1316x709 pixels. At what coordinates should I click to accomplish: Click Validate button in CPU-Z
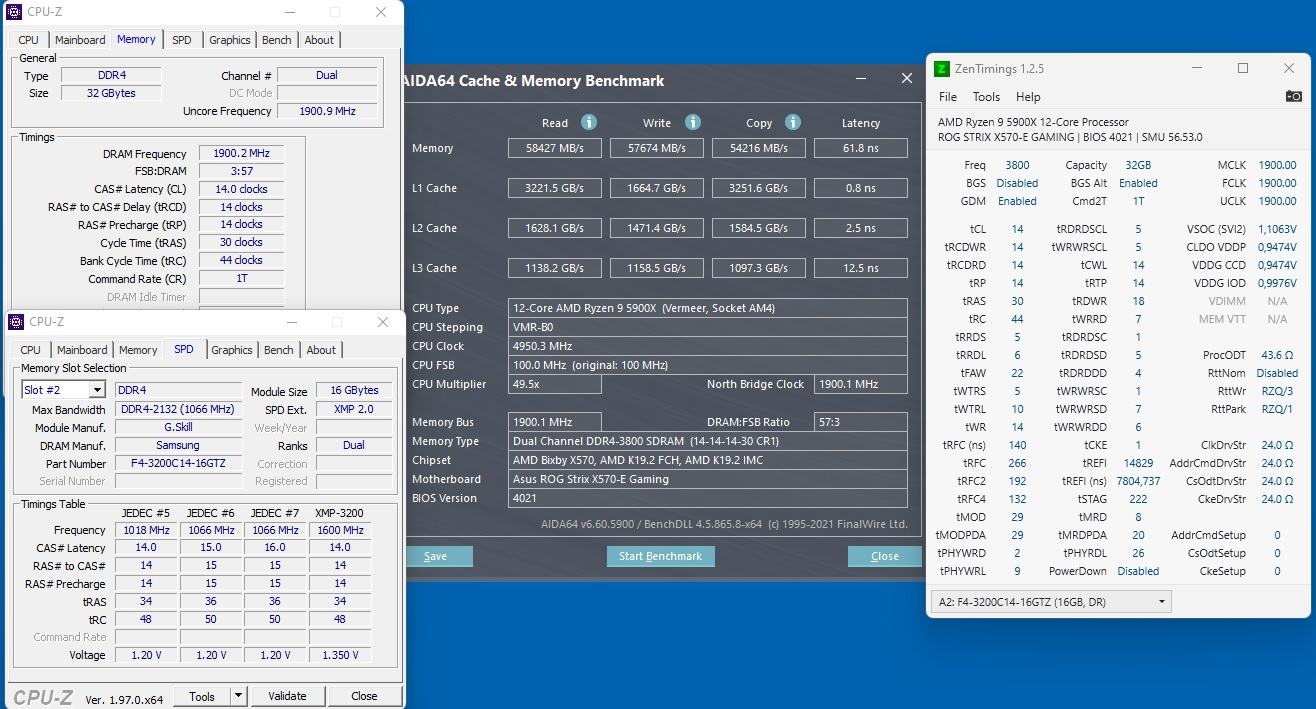coord(287,696)
